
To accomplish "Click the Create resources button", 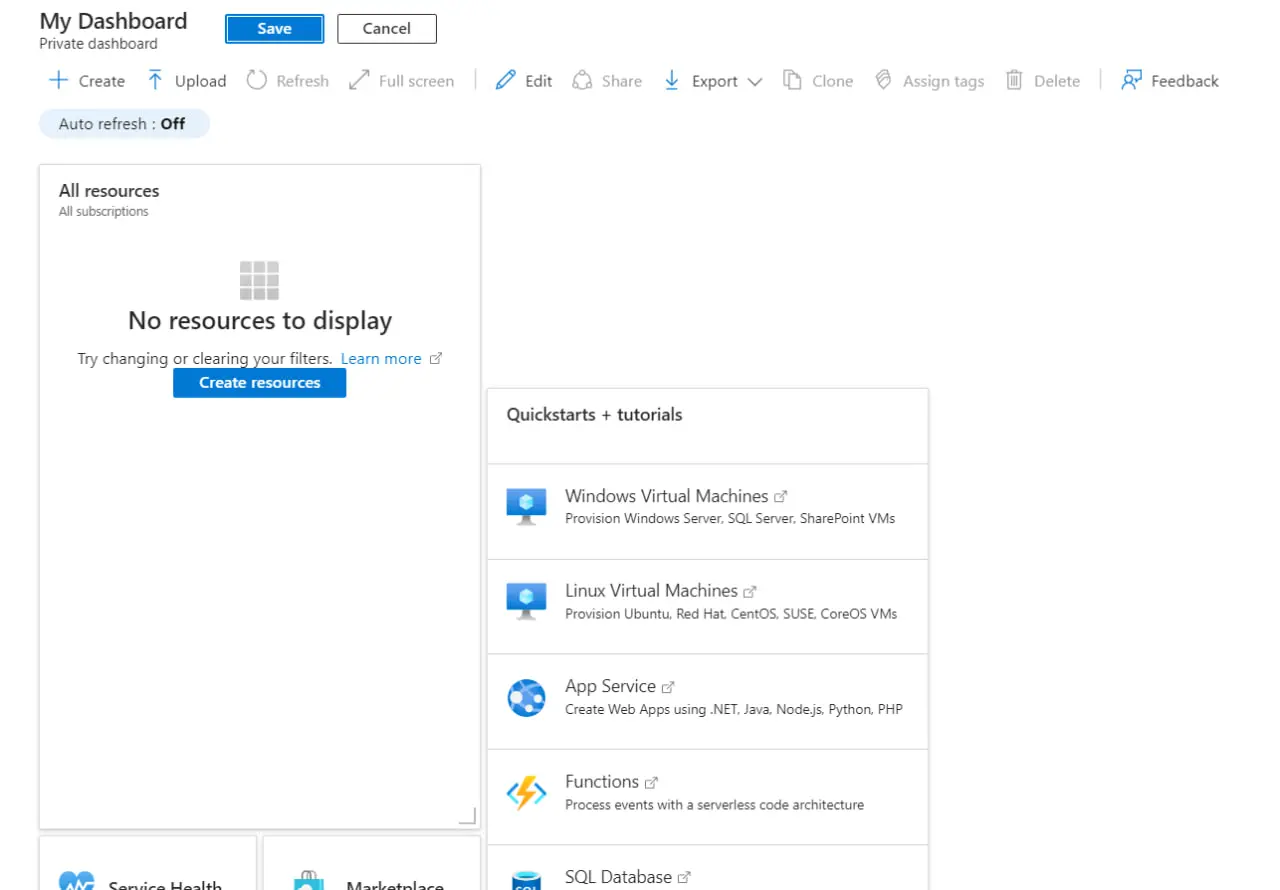I will (x=260, y=383).
